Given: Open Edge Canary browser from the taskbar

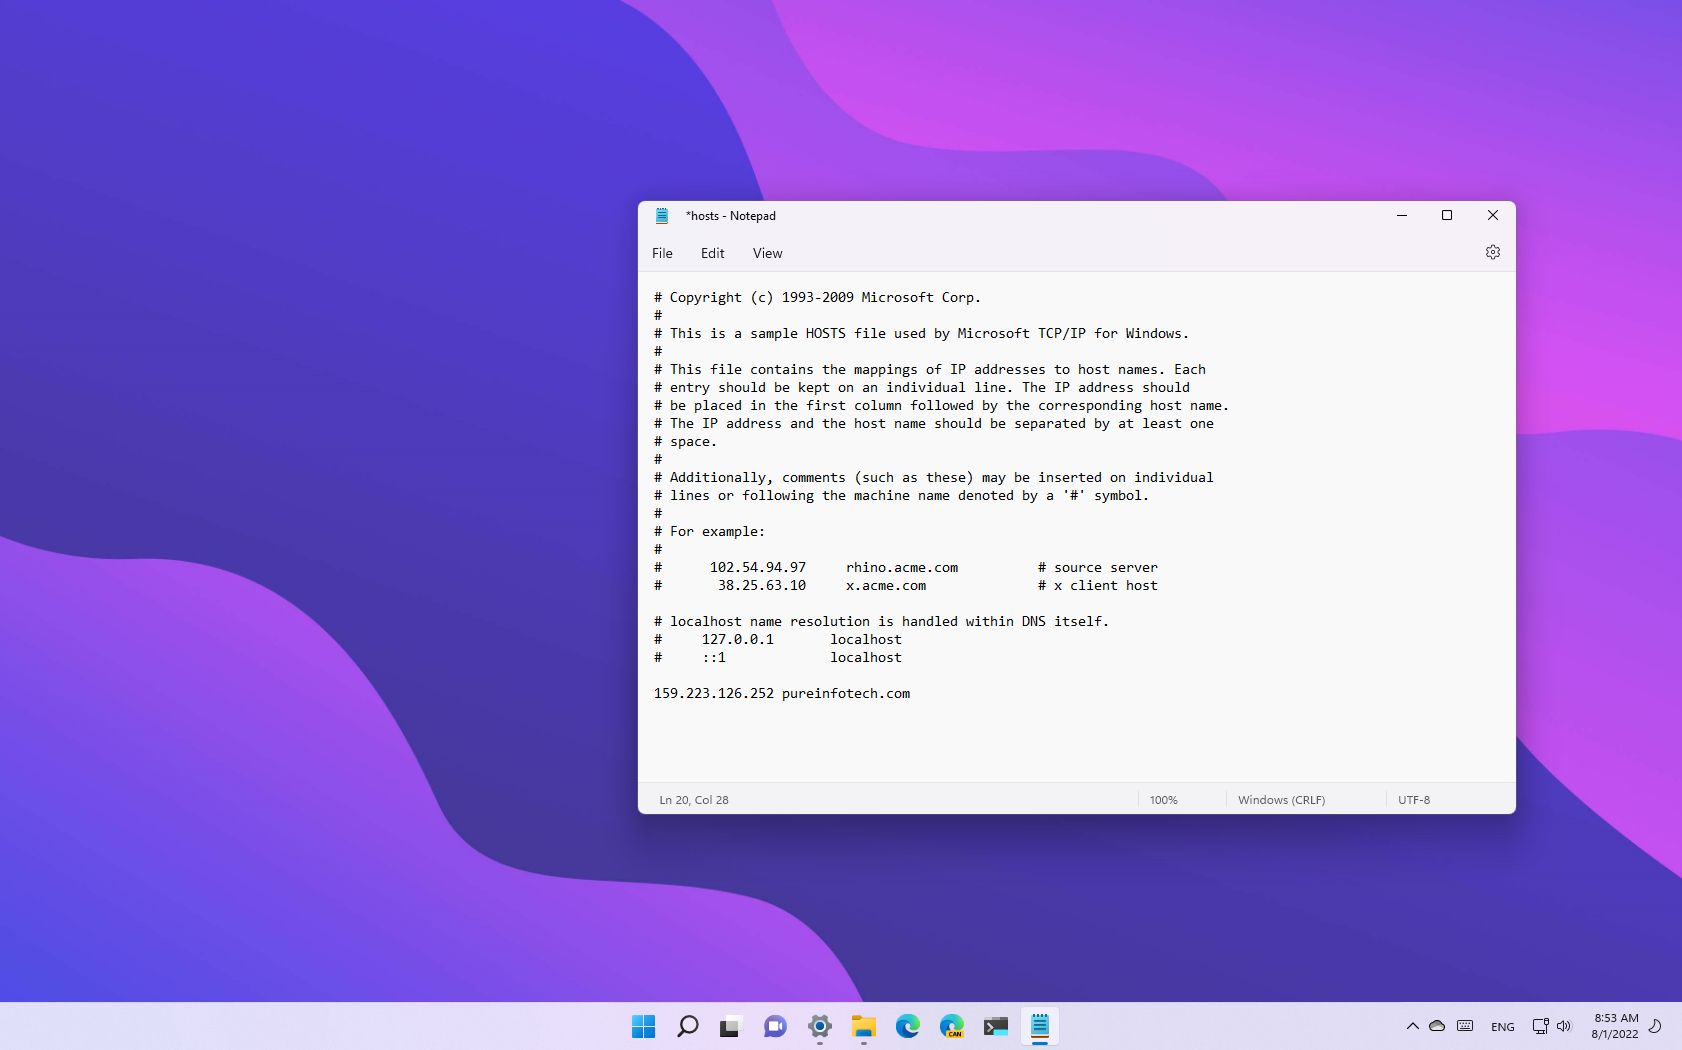Looking at the screenshot, I should pos(952,1026).
